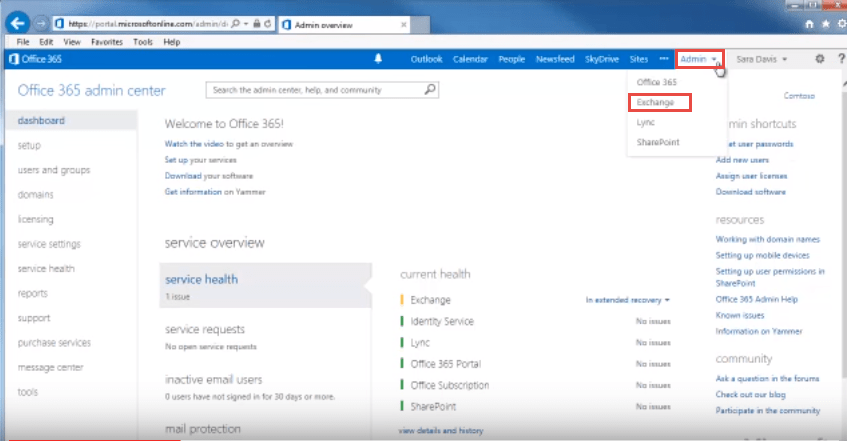Click the browser address bar URL
This screenshot has width=847, height=441.
coord(147,24)
